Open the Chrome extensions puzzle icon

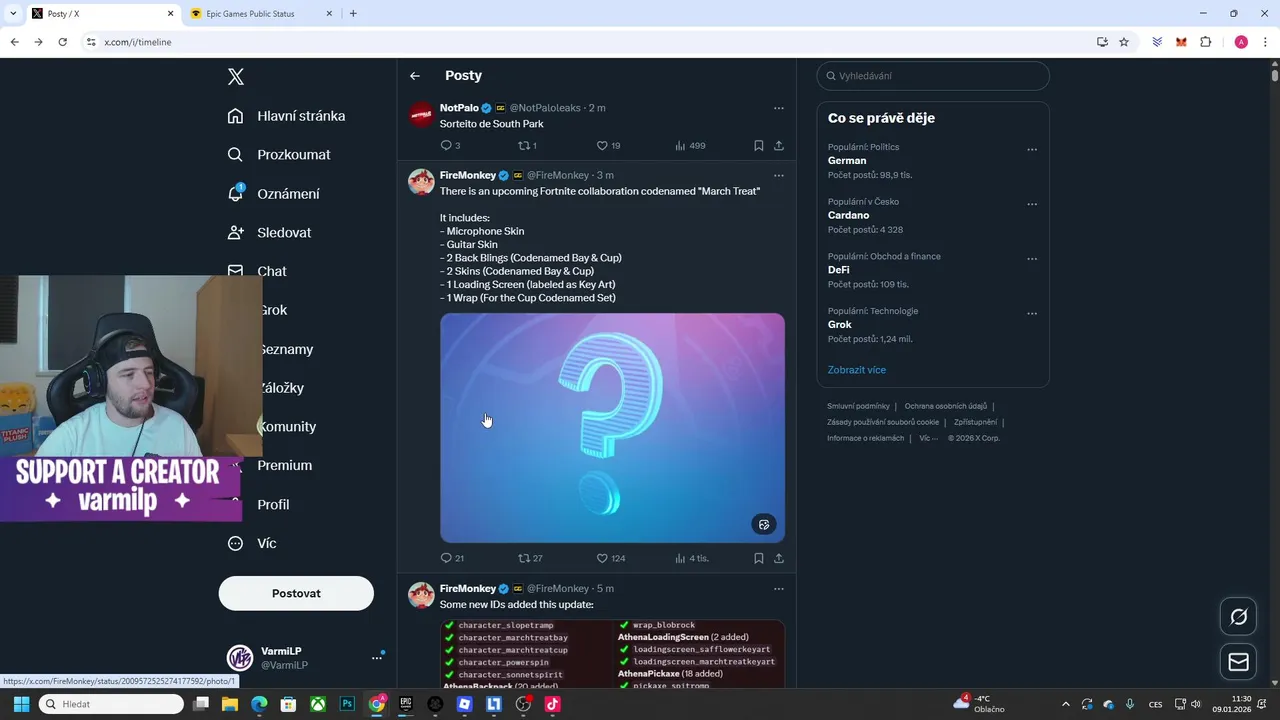tap(1205, 42)
